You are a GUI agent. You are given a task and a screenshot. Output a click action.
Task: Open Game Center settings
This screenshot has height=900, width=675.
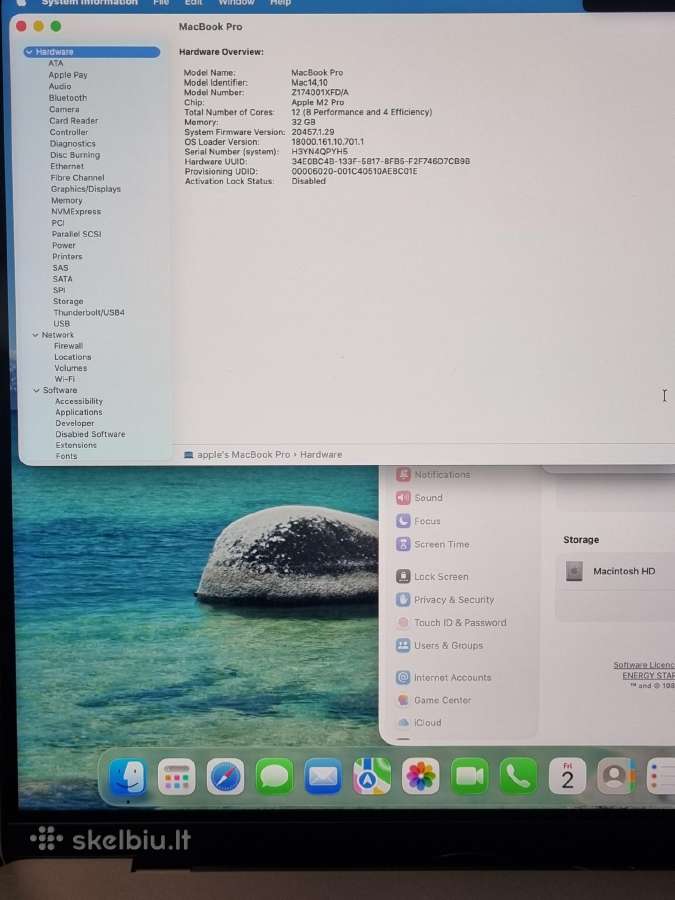coord(434,700)
